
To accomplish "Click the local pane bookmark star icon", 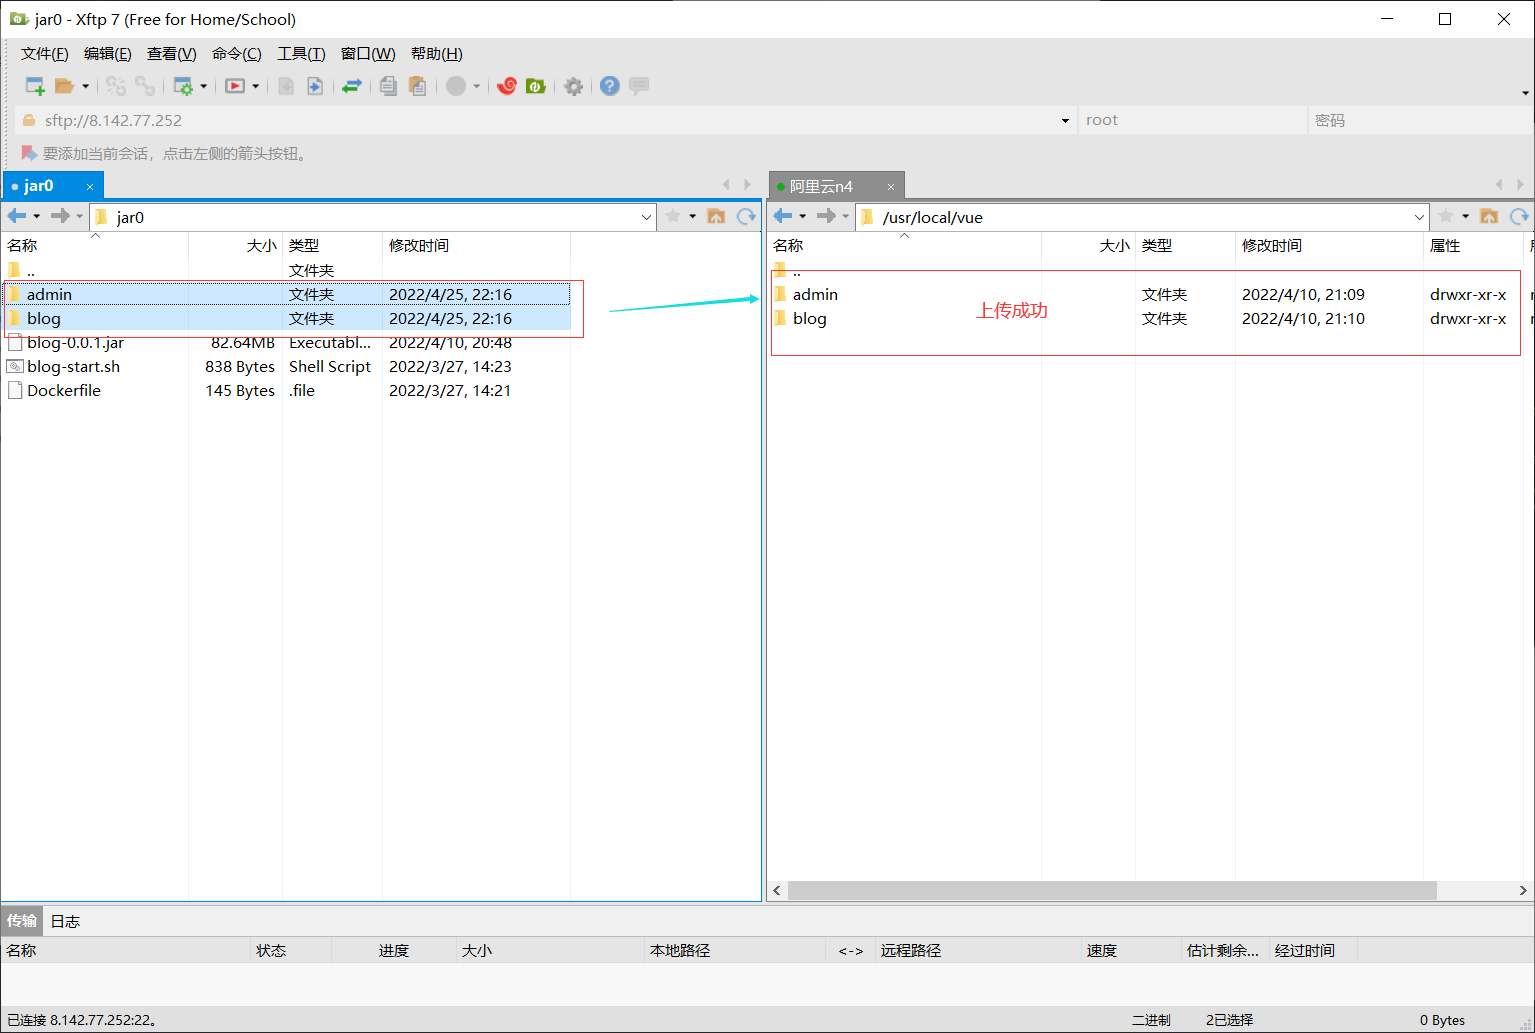I will (673, 216).
